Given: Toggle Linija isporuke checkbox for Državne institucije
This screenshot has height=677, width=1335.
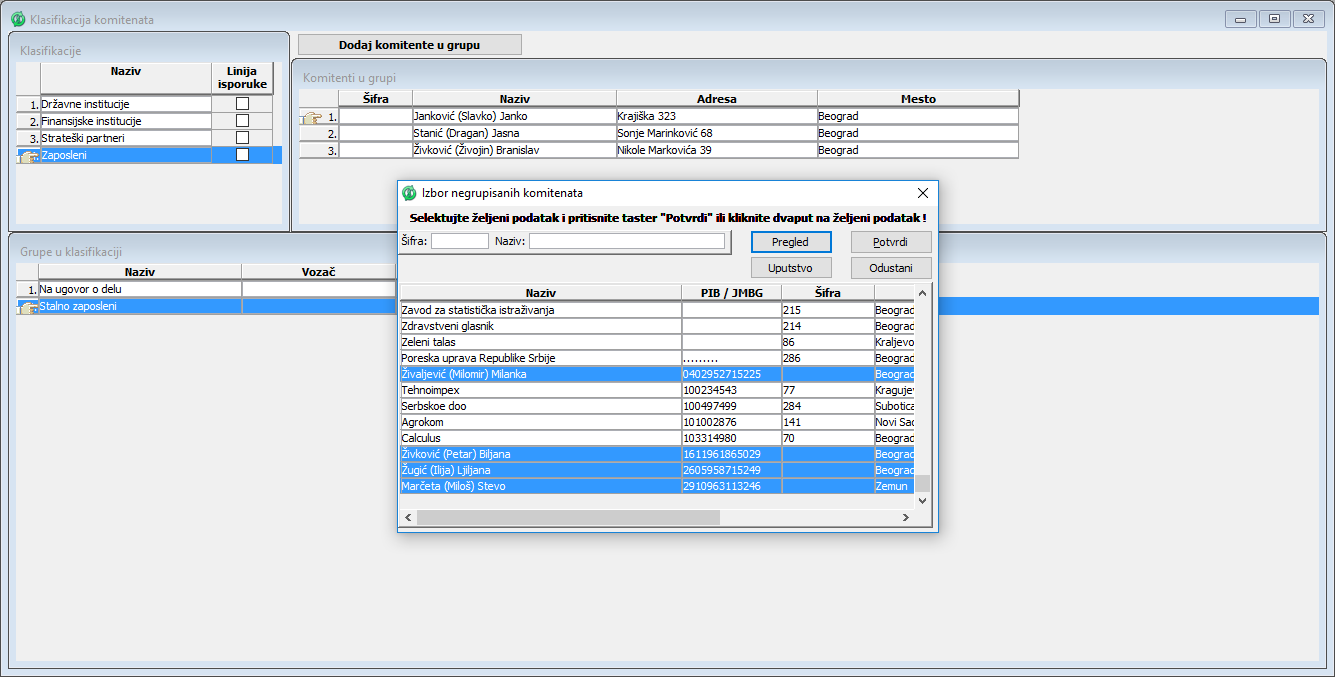Looking at the screenshot, I should point(242,104).
